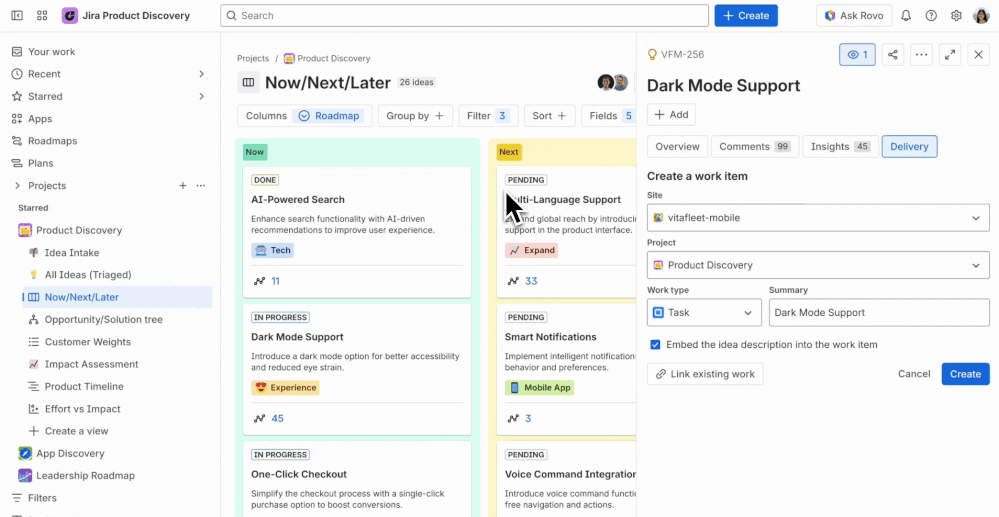This screenshot has width=999, height=517.
Task: Click collaborator avatars near the board title
Action: click(613, 82)
